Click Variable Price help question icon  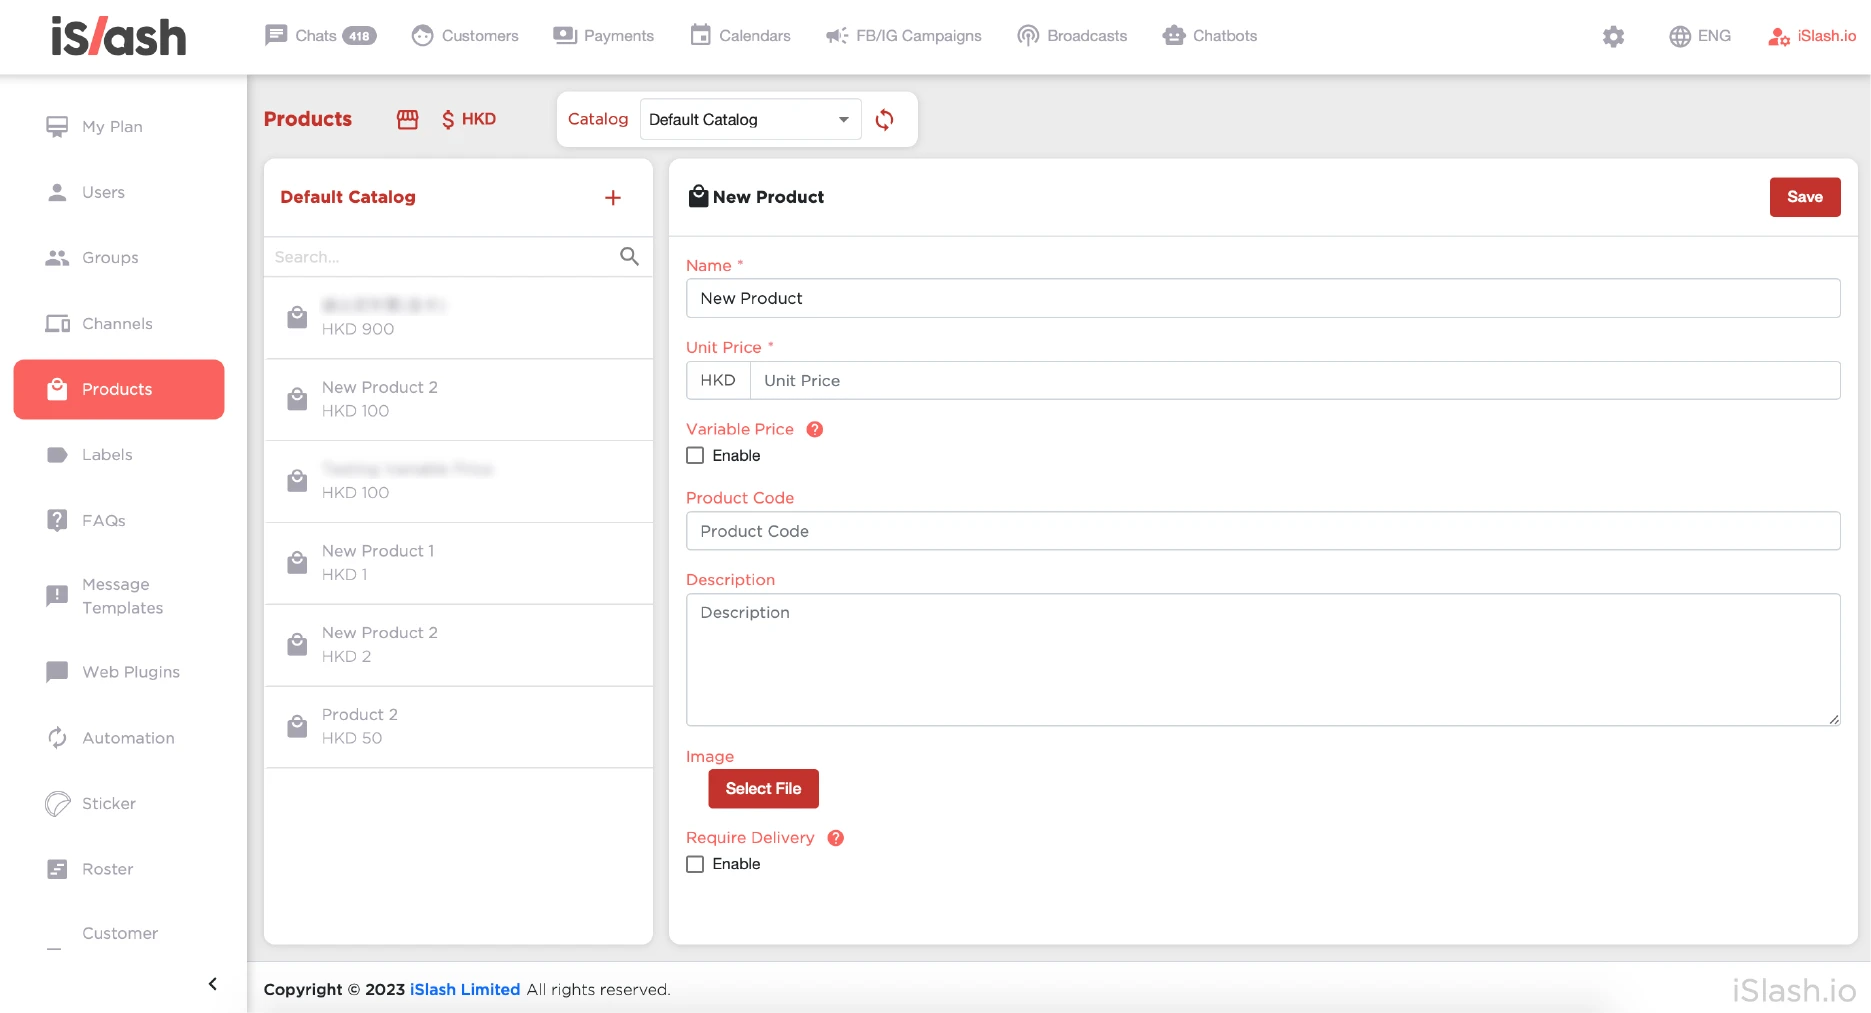click(815, 429)
